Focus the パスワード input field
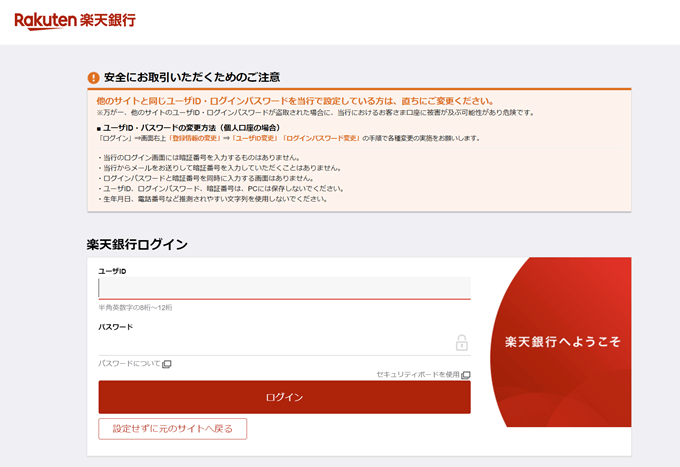The width and height of the screenshot is (680, 467). point(284,344)
